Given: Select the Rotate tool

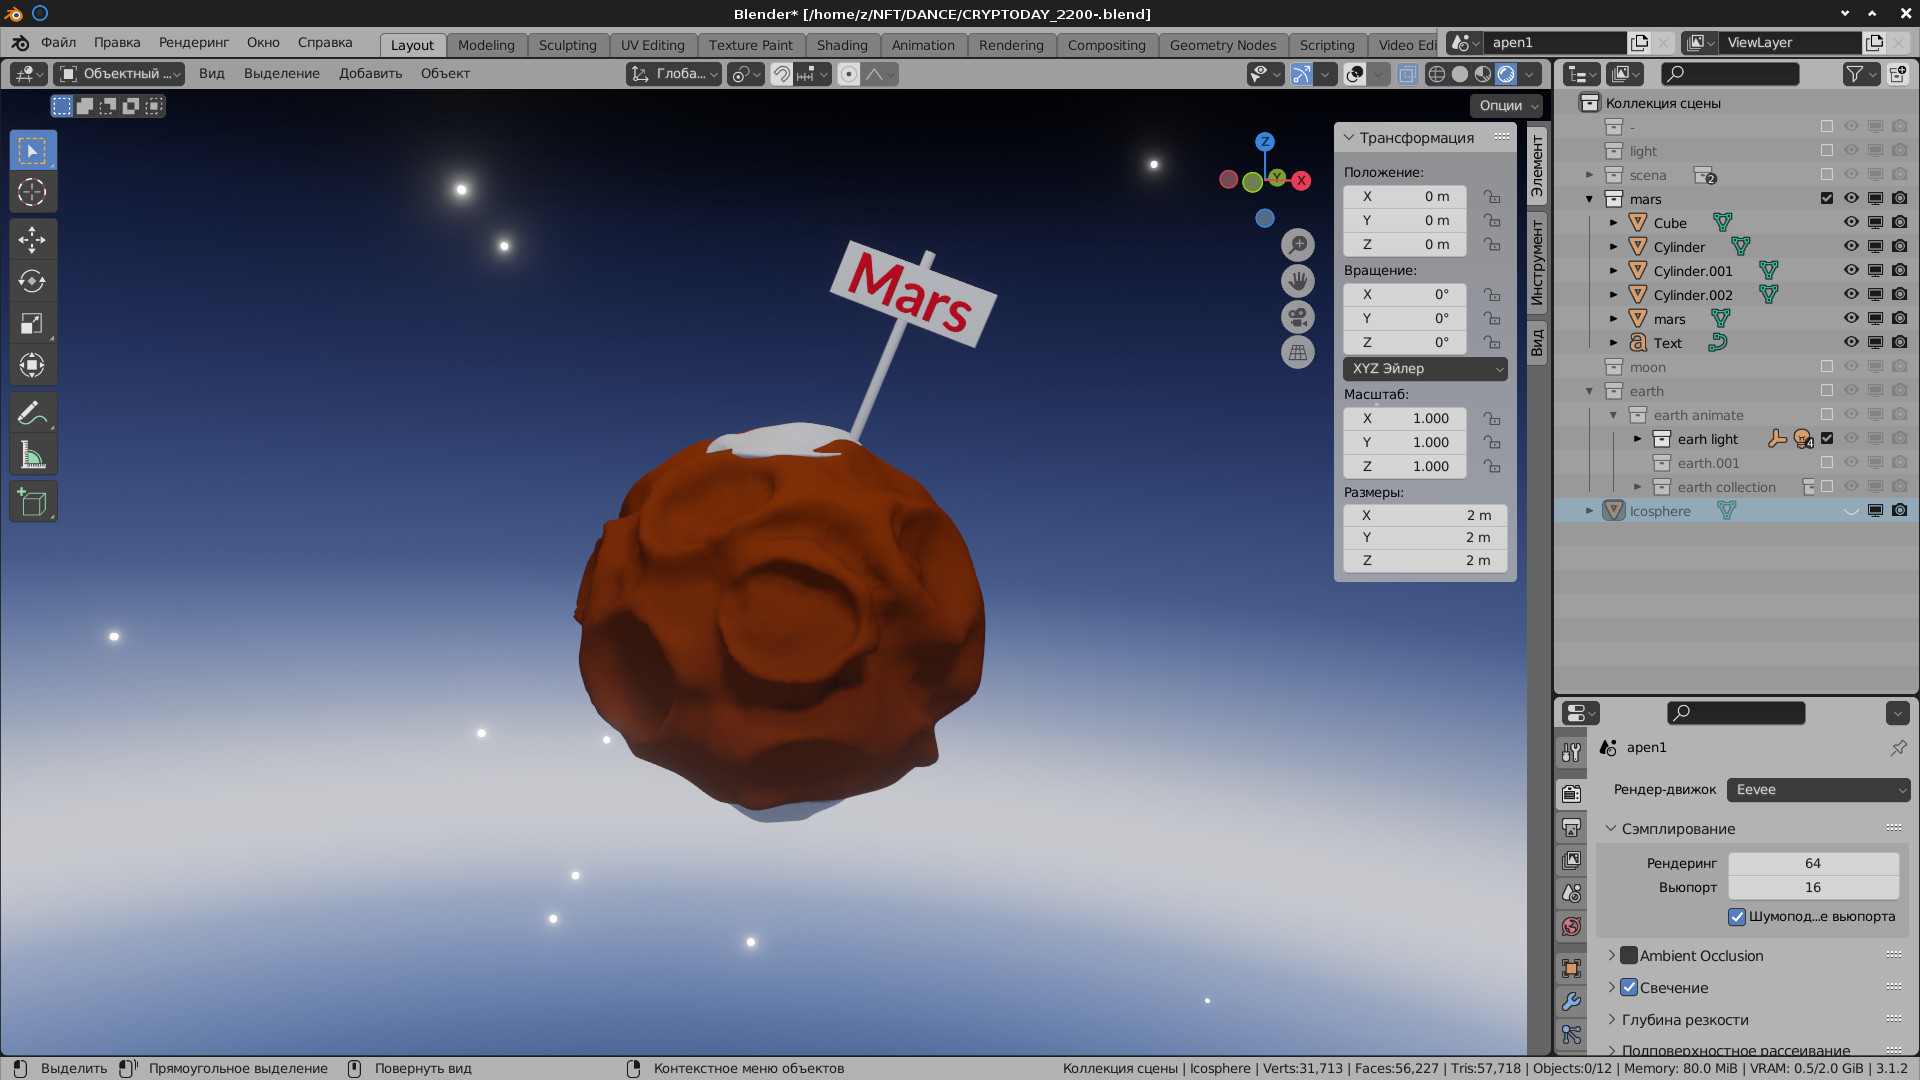Looking at the screenshot, I should click(x=32, y=282).
